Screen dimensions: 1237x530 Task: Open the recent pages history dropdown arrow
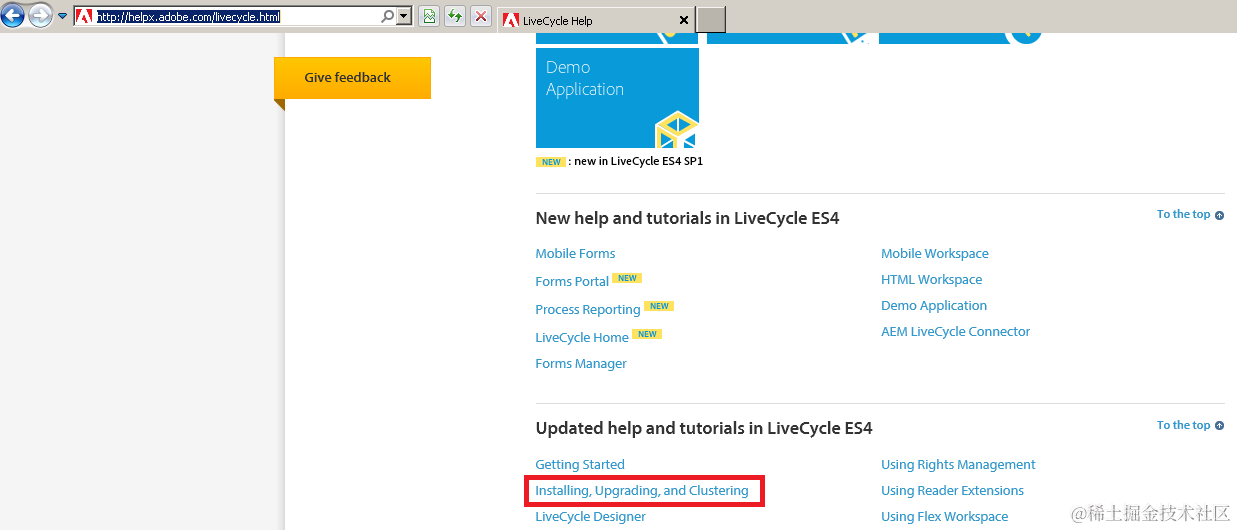(x=62, y=17)
